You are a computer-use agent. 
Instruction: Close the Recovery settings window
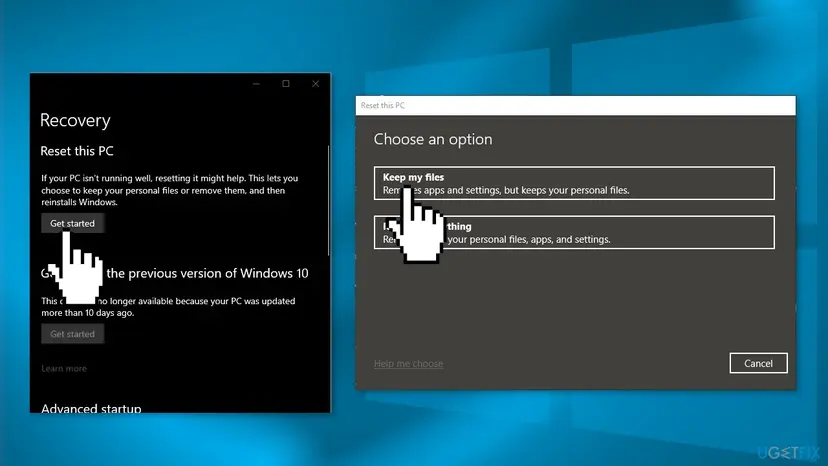[315, 83]
